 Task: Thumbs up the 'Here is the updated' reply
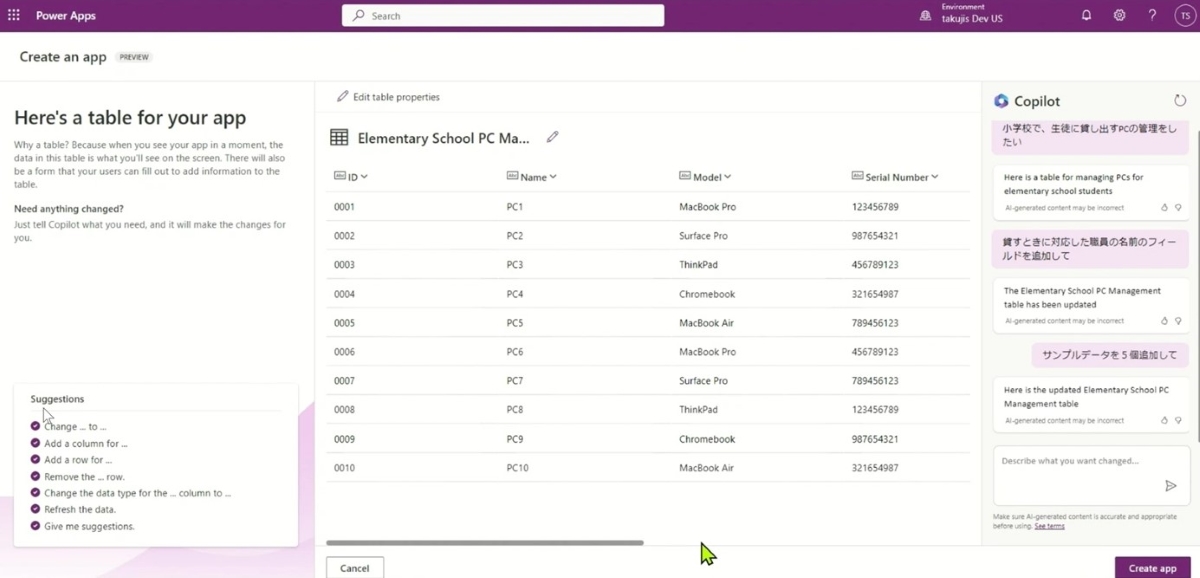[x=1165, y=421]
